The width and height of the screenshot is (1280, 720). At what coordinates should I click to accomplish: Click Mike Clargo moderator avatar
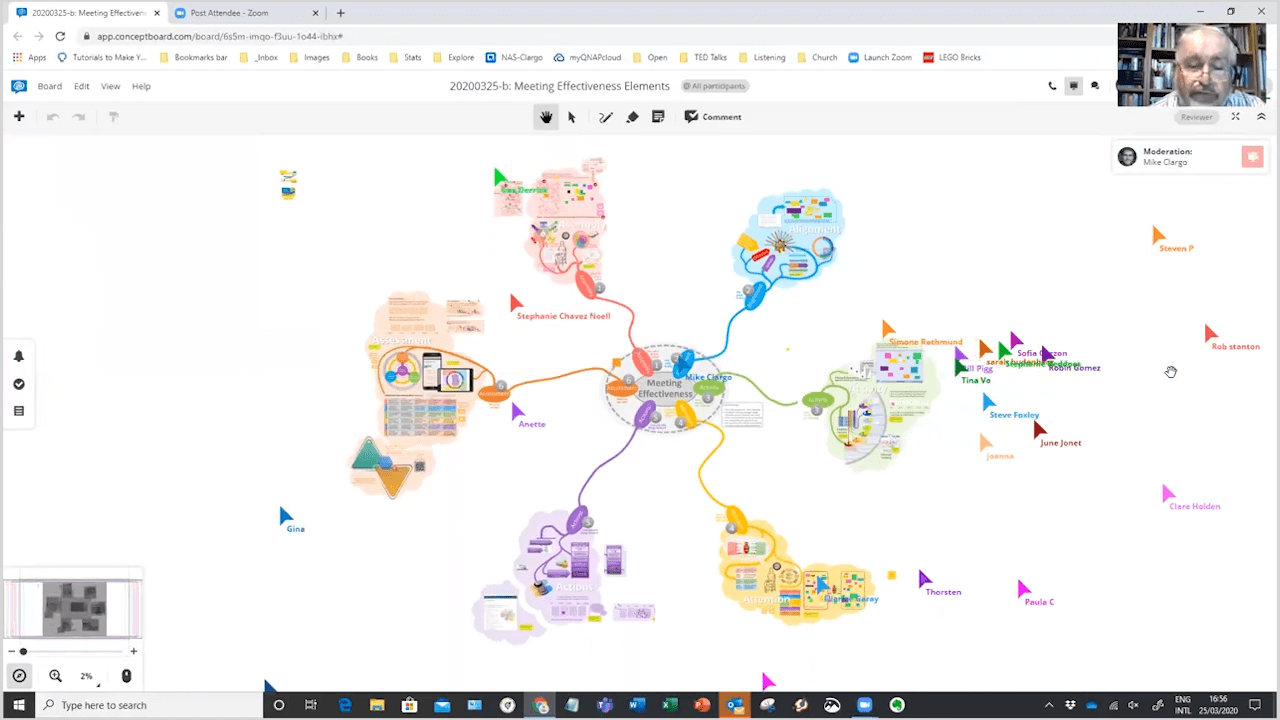pos(1127,157)
